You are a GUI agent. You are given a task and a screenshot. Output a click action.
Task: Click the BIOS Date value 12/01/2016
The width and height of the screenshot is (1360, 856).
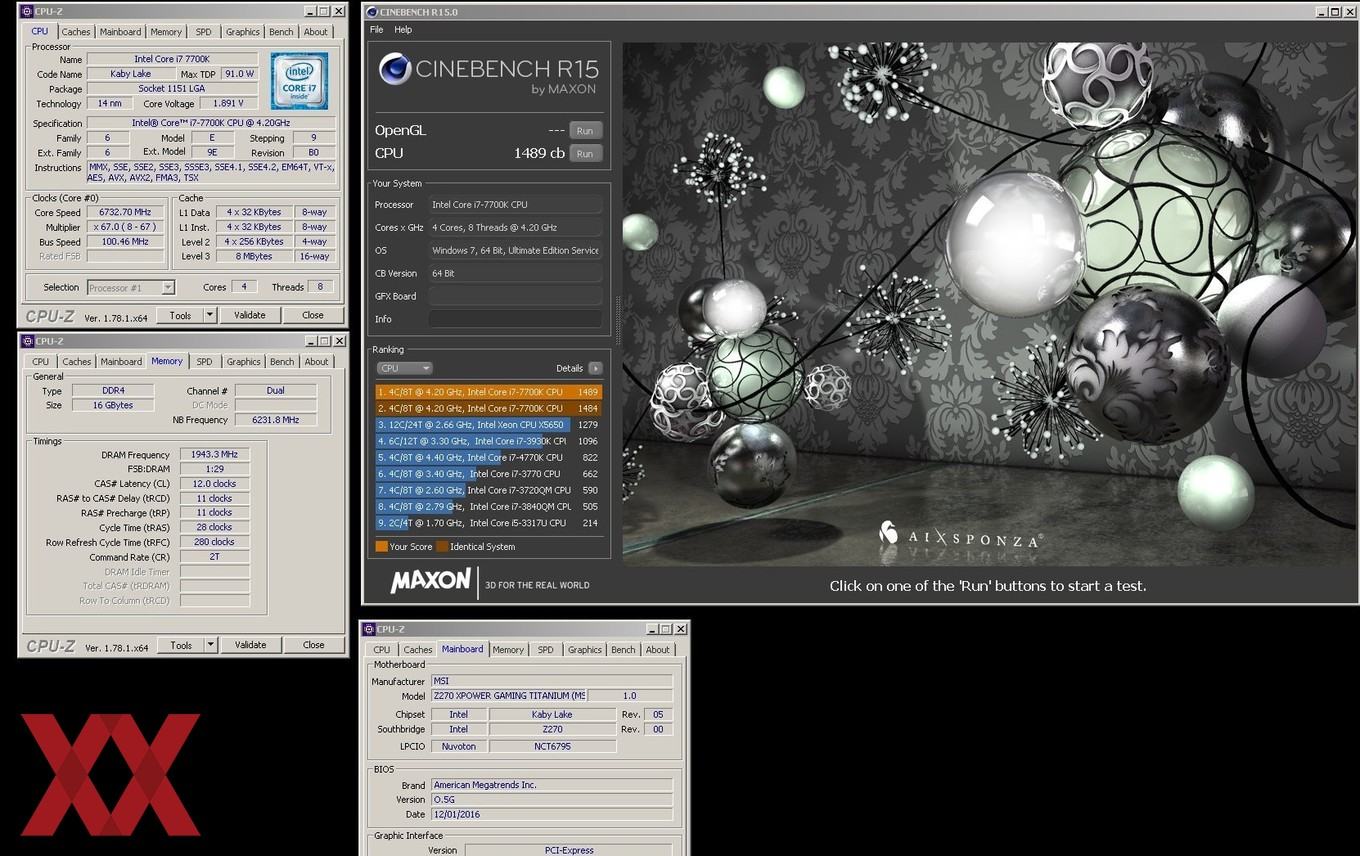[x=552, y=815]
